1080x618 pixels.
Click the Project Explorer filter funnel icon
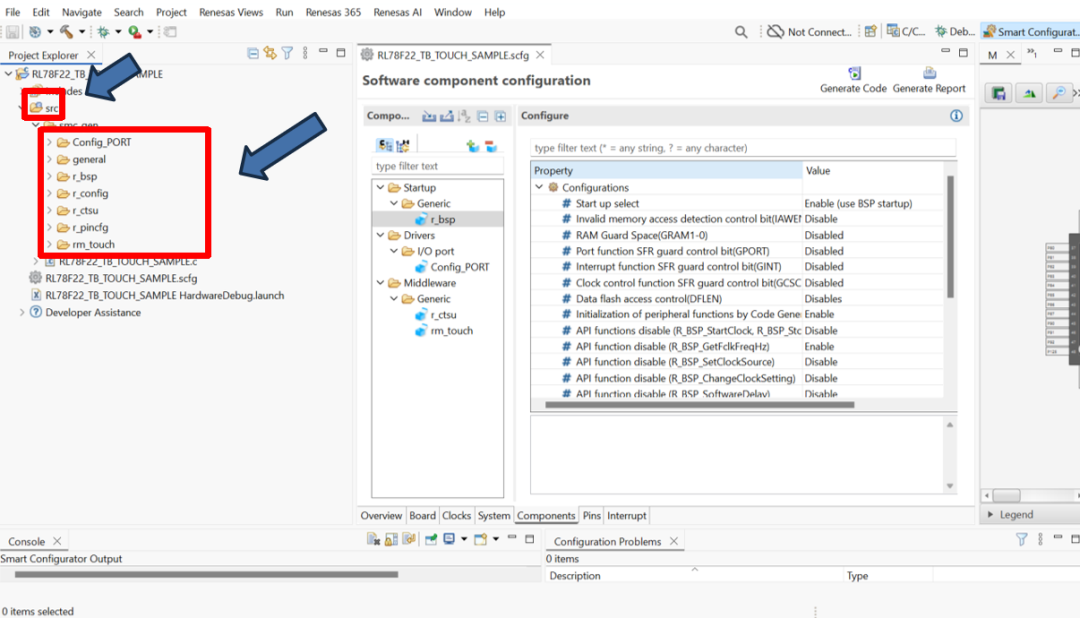pyautogui.click(x=287, y=54)
